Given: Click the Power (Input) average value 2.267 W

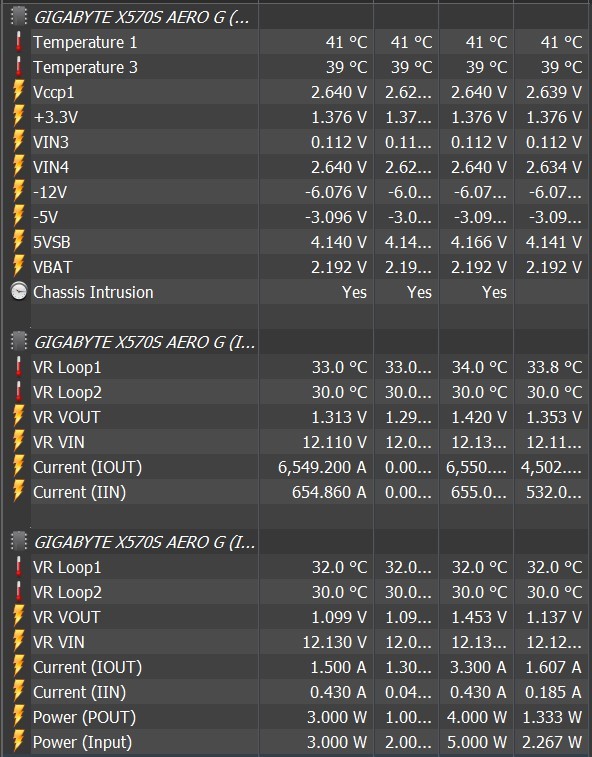Looking at the screenshot, I should coord(552,743).
